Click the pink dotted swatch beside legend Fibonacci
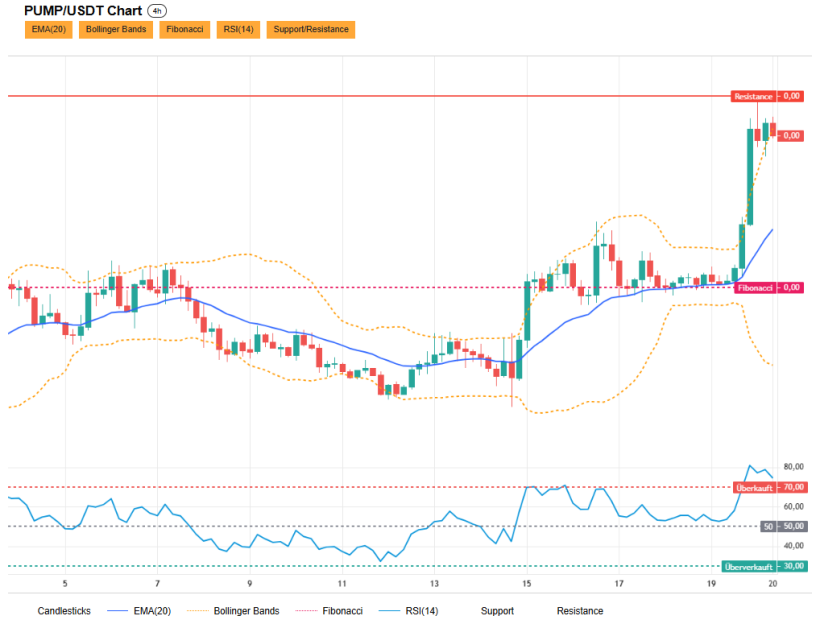The width and height of the screenshot is (816, 620). [x=306, y=611]
